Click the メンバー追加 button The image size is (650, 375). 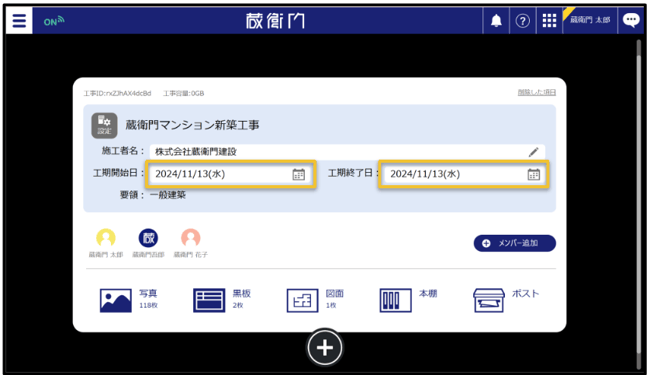pos(514,243)
